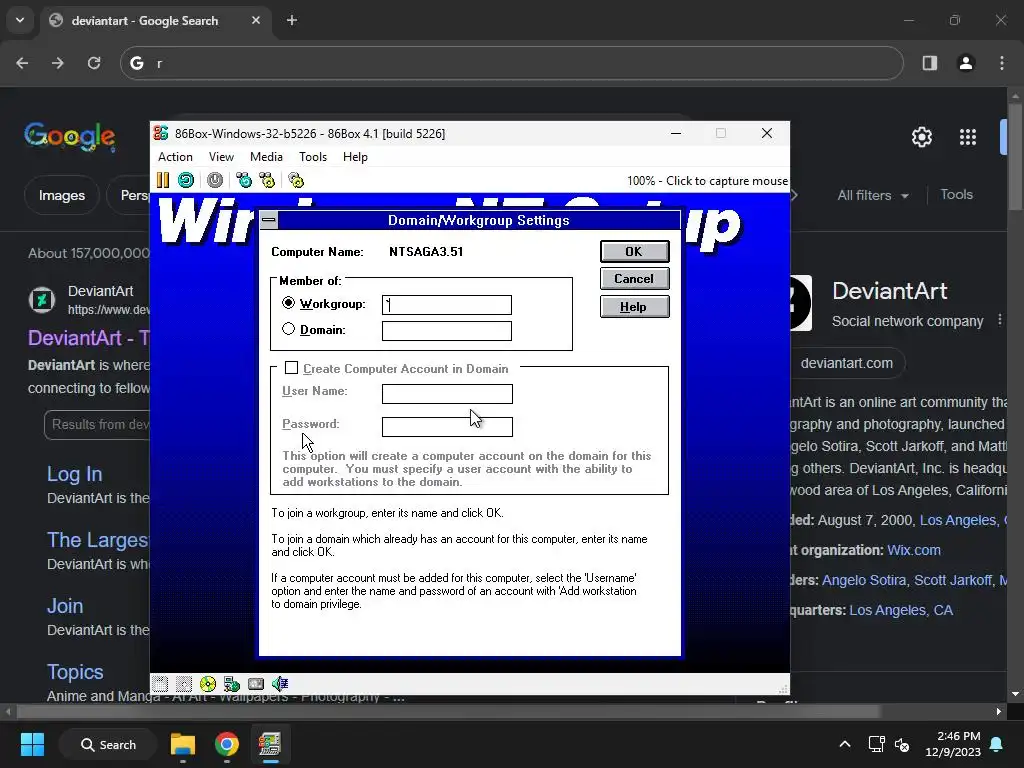Click floppy drive icon beside CD-ROM icon
This screenshot has height=768, width=1024.
pos(184,684)
